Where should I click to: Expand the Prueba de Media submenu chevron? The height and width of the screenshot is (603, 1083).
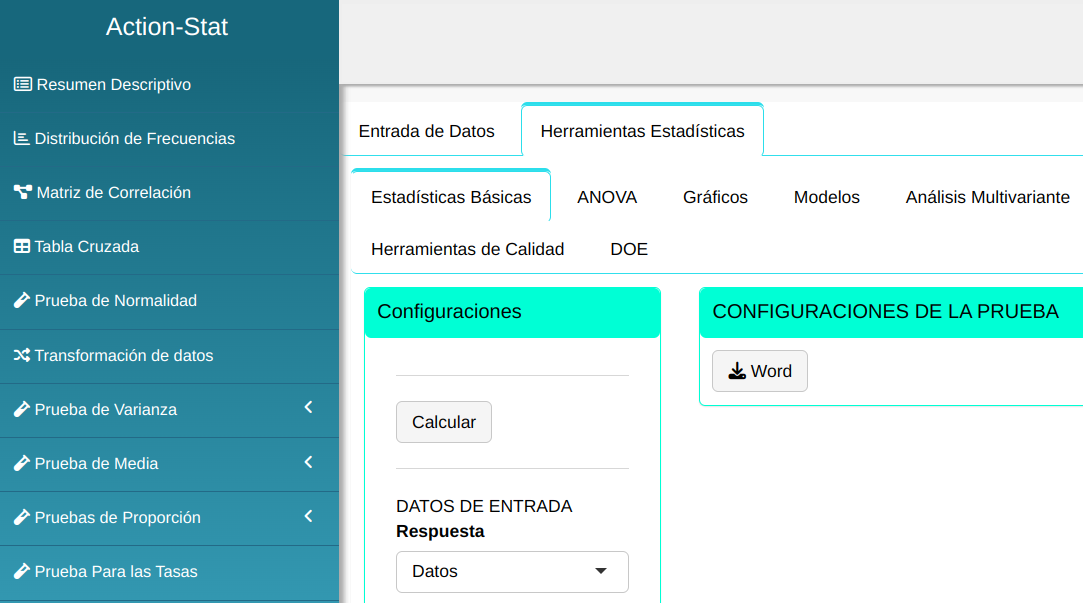coord(309,462)
